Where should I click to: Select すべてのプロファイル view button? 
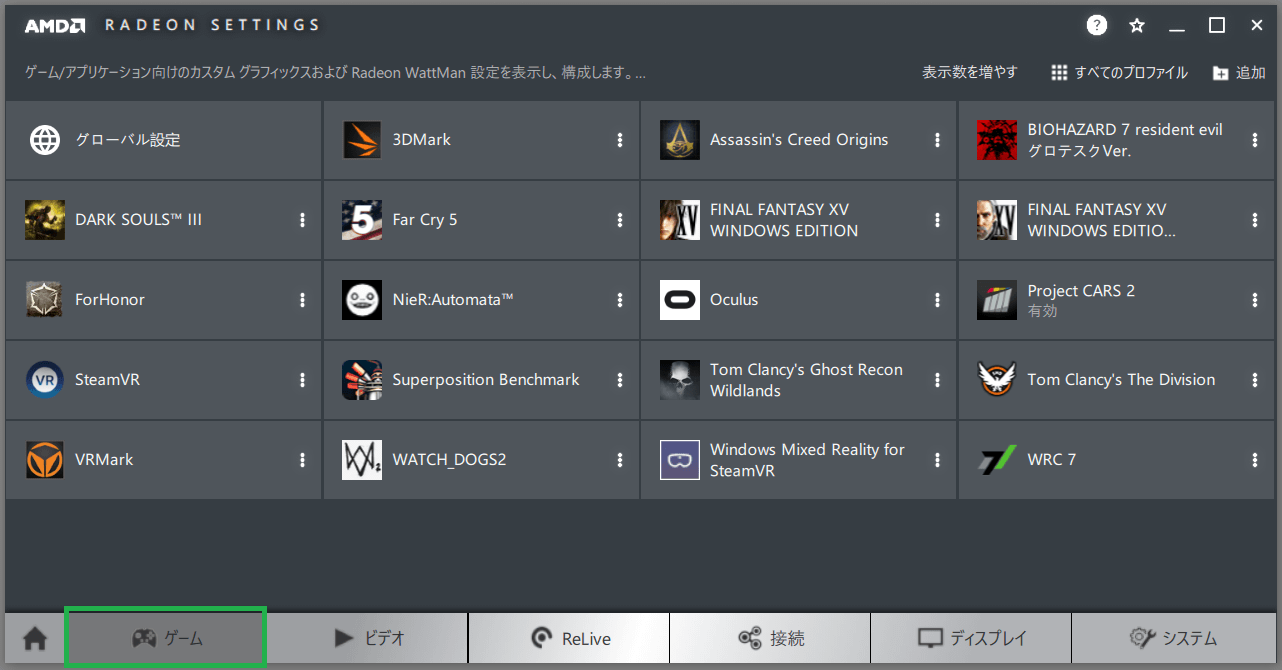point(1119,73)
